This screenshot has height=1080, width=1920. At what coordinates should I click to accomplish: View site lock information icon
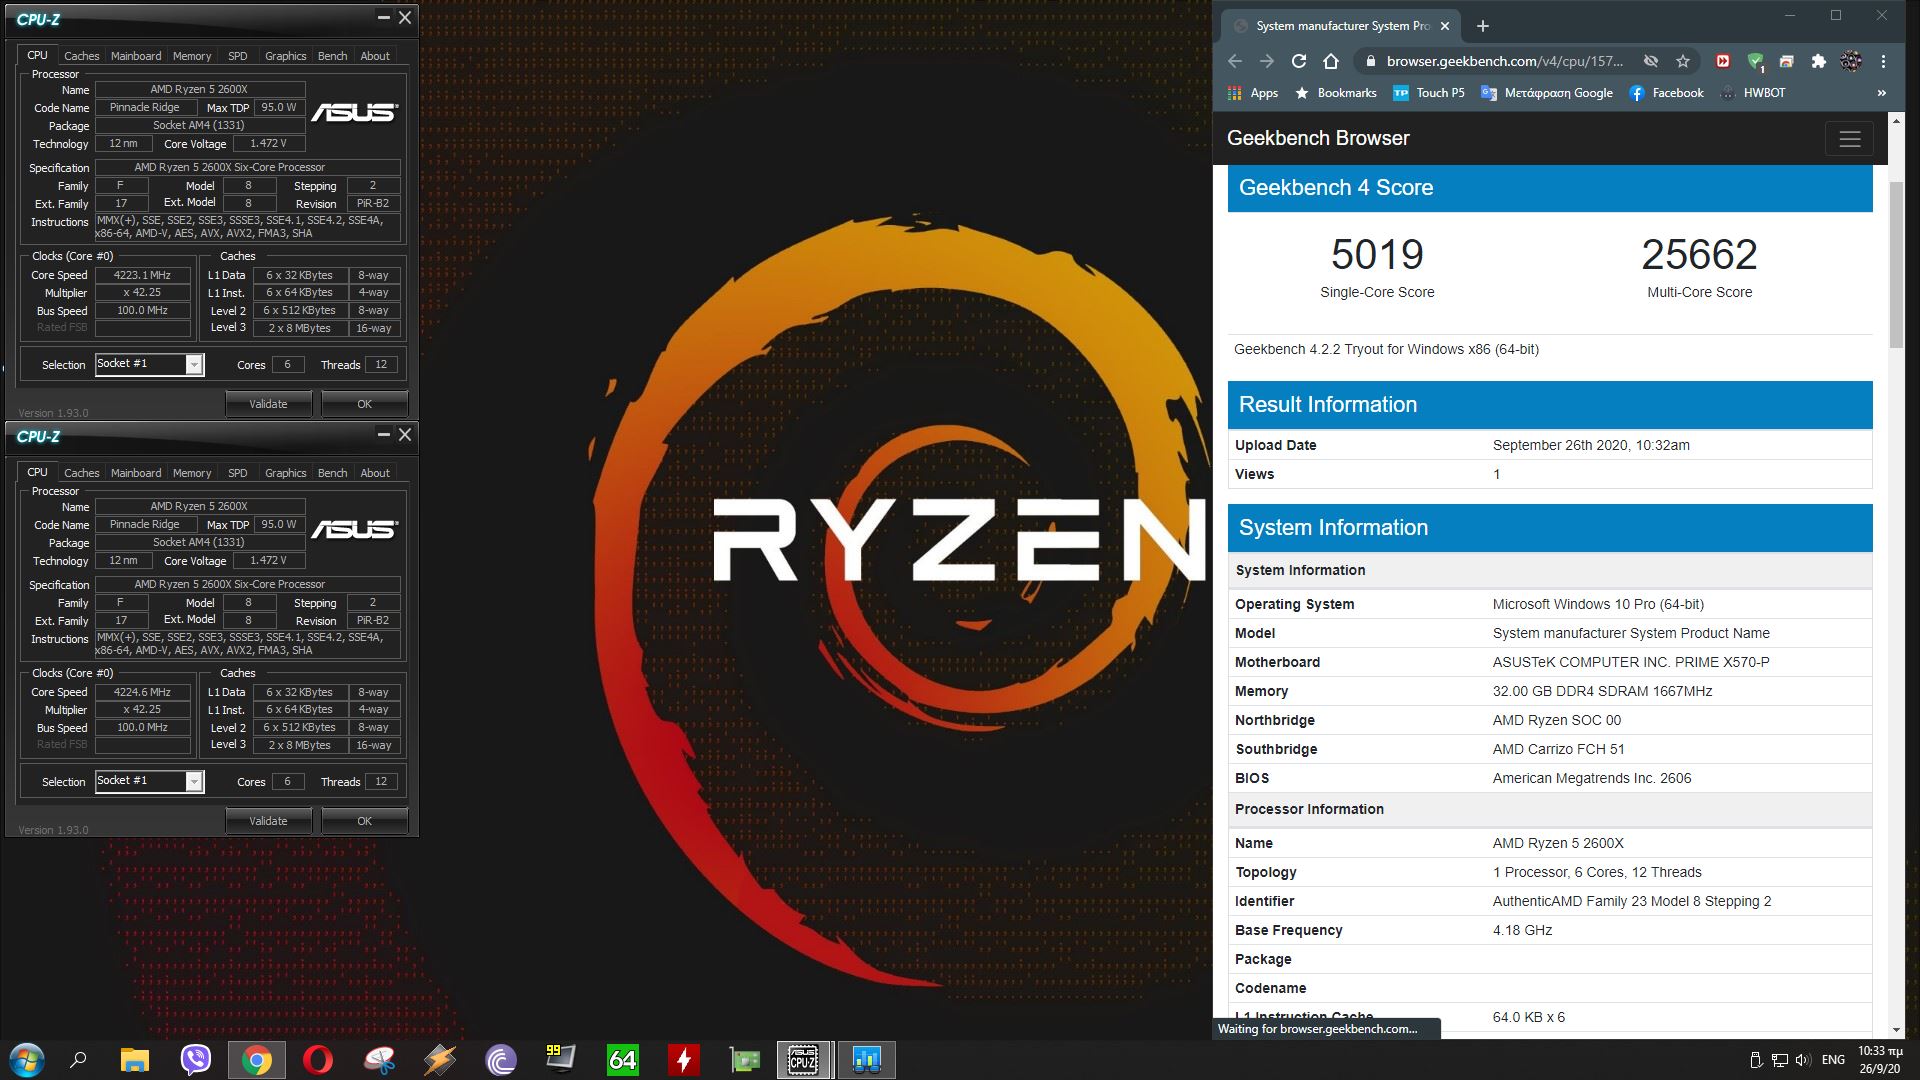pyautogui.click(x=1370, y=61)
